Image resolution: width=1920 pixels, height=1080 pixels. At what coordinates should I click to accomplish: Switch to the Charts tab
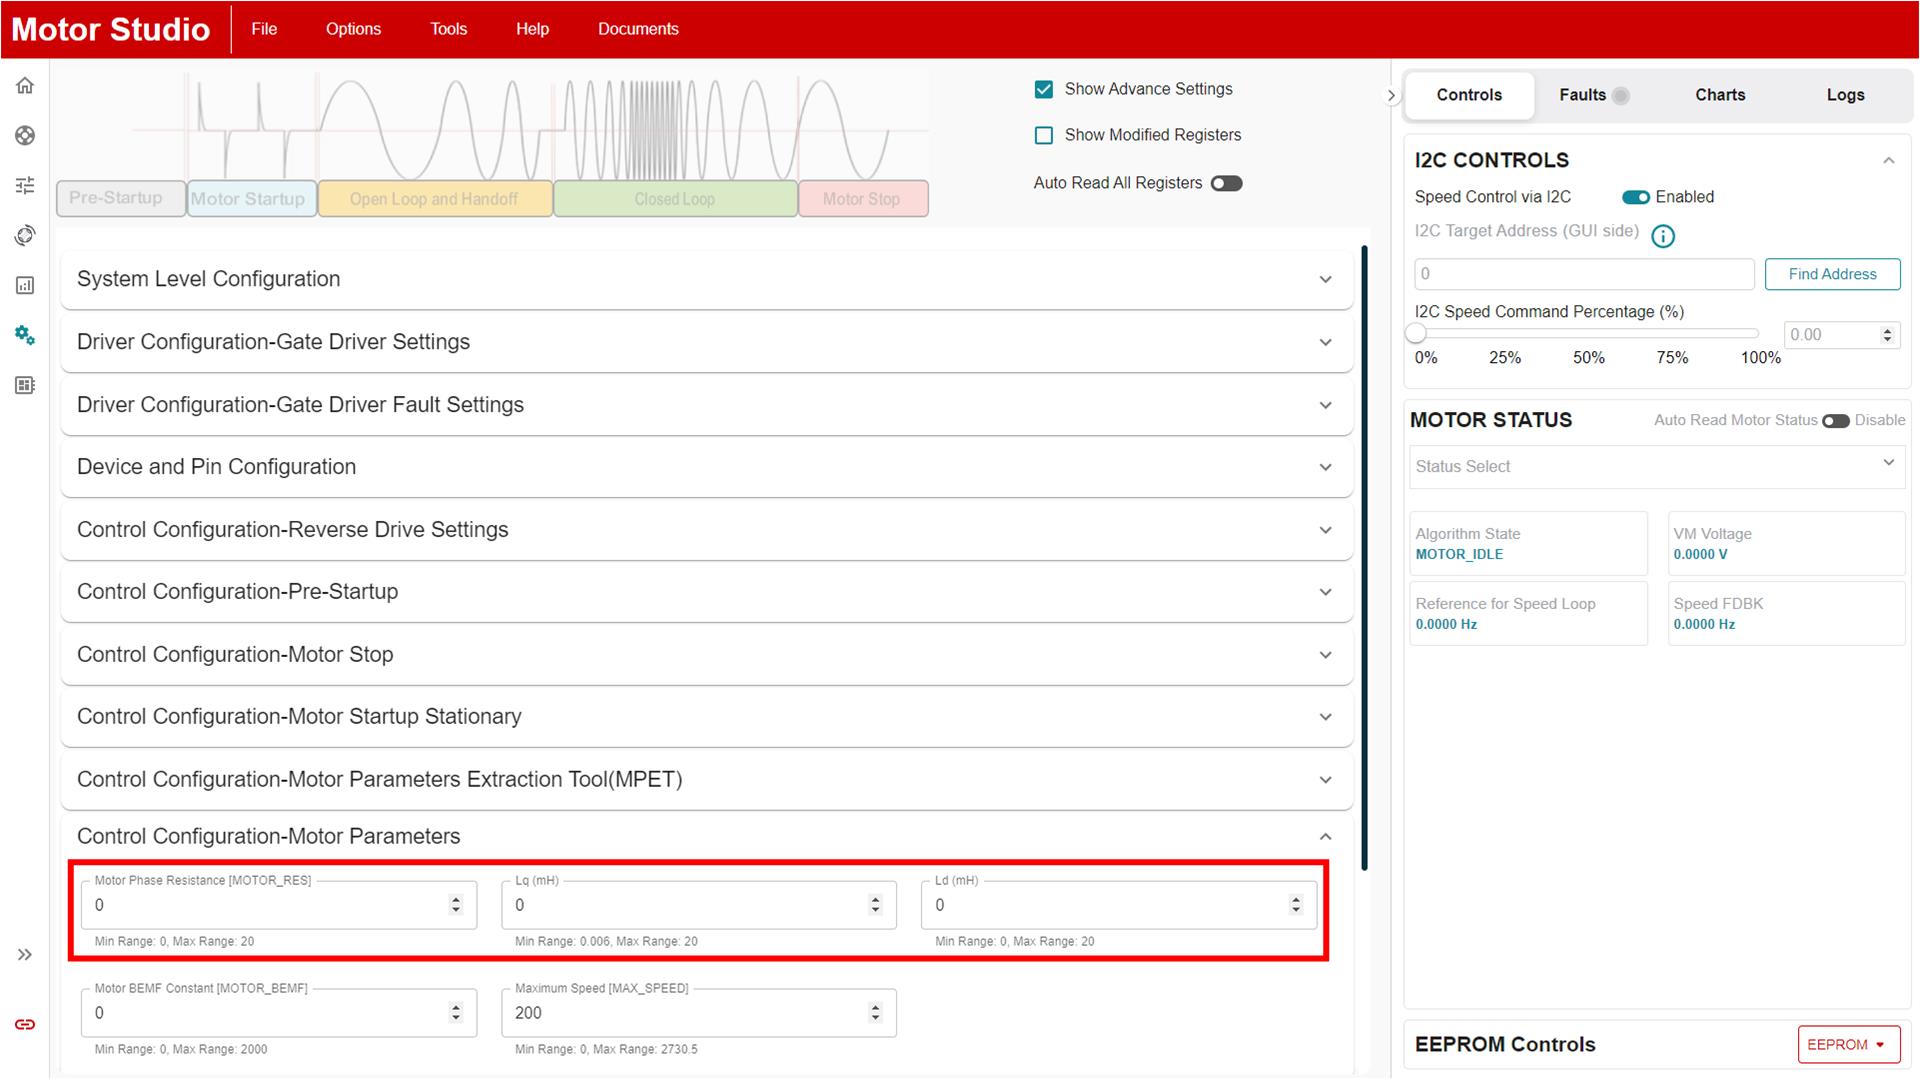click(x=1719, y=95)
